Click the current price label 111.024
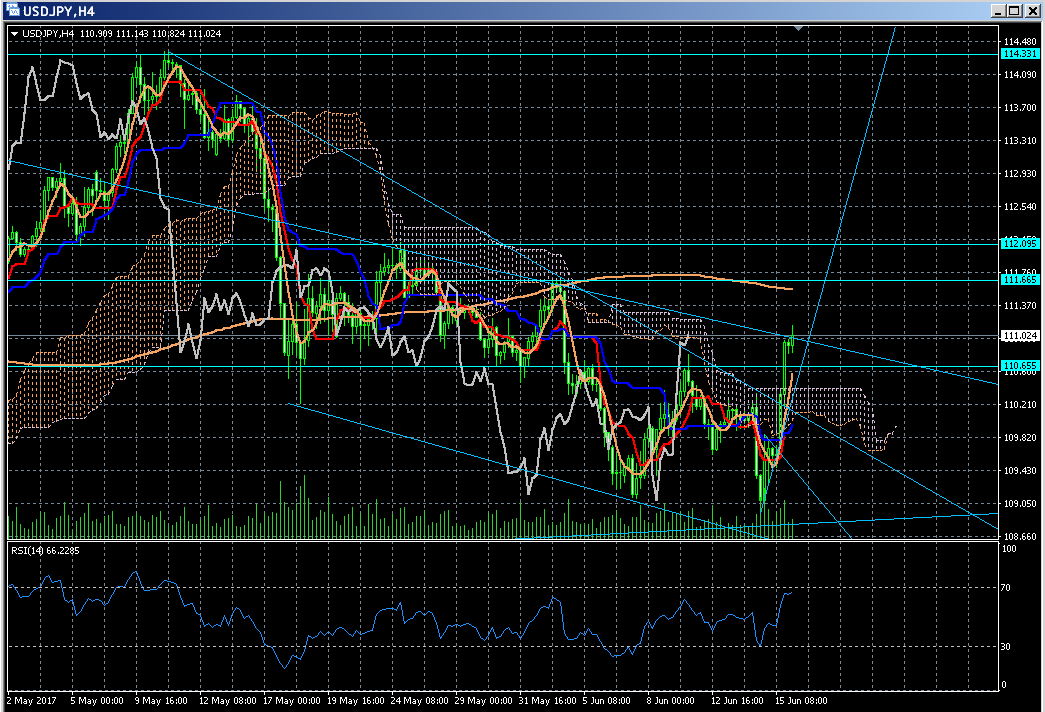This screenshot has height=712, width=1045. (x=1019, y=336)
